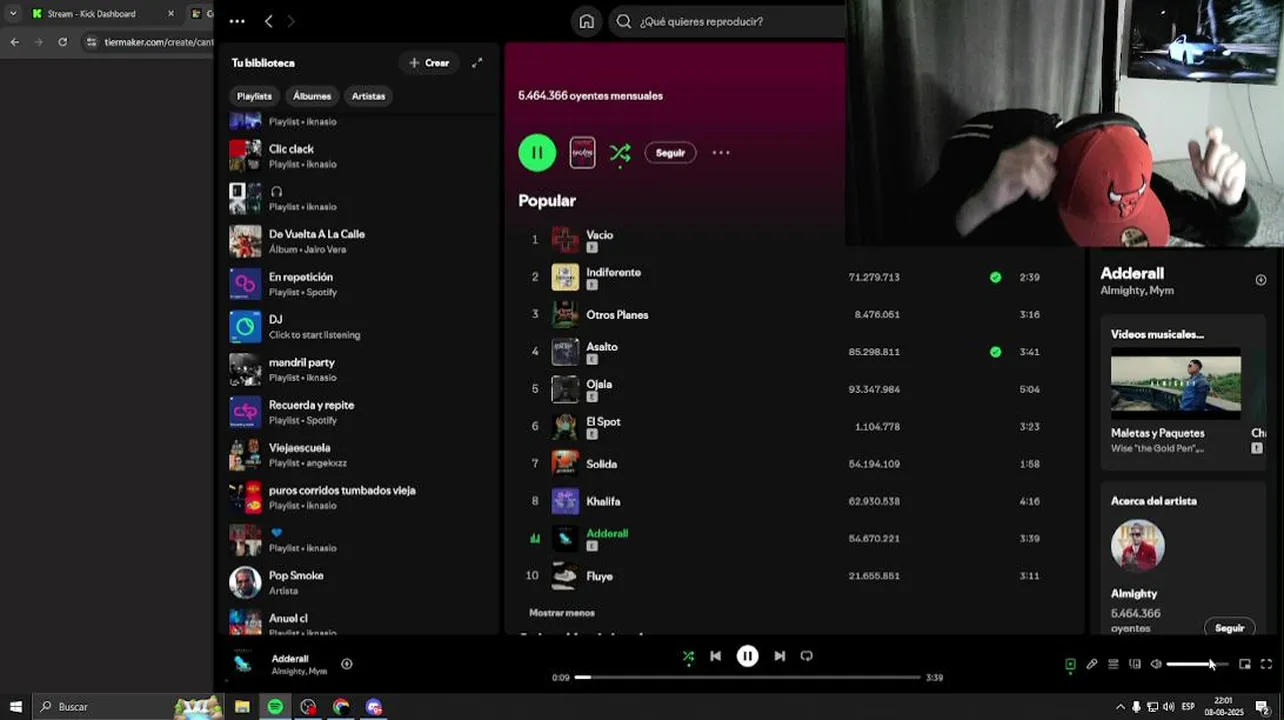Screen dimensions: 1284x720
Task: Open the Clic clack playlist
Action: click(360, 156)
